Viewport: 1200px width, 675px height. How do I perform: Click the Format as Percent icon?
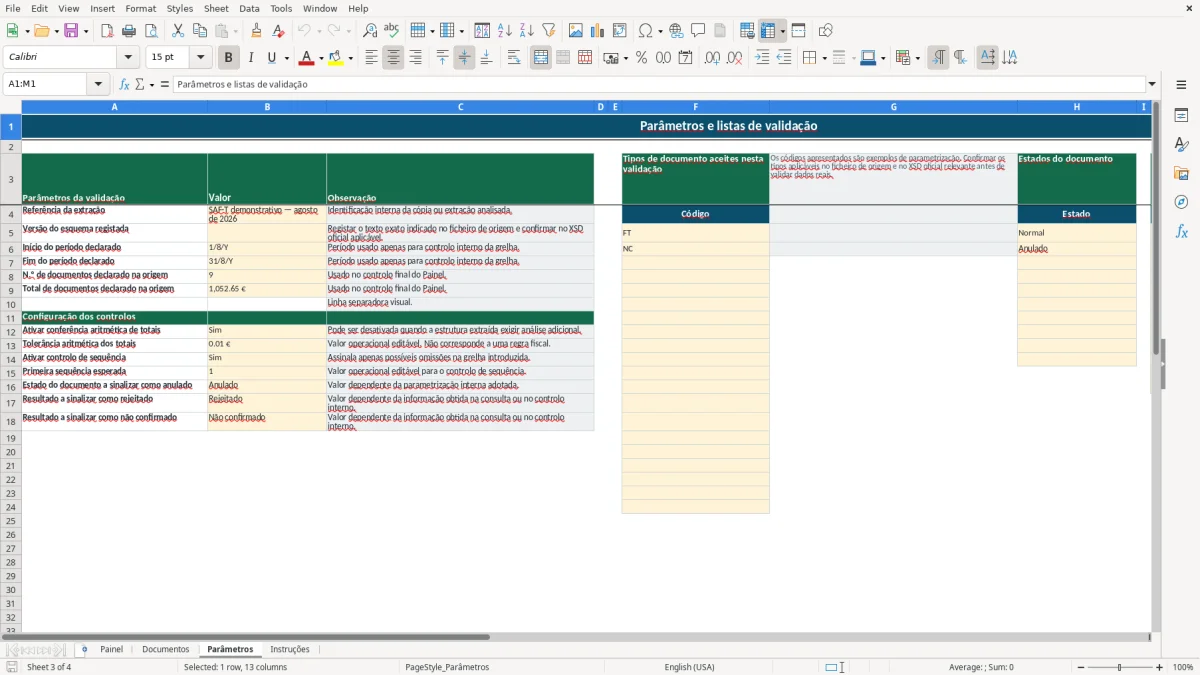coord(642,58)
